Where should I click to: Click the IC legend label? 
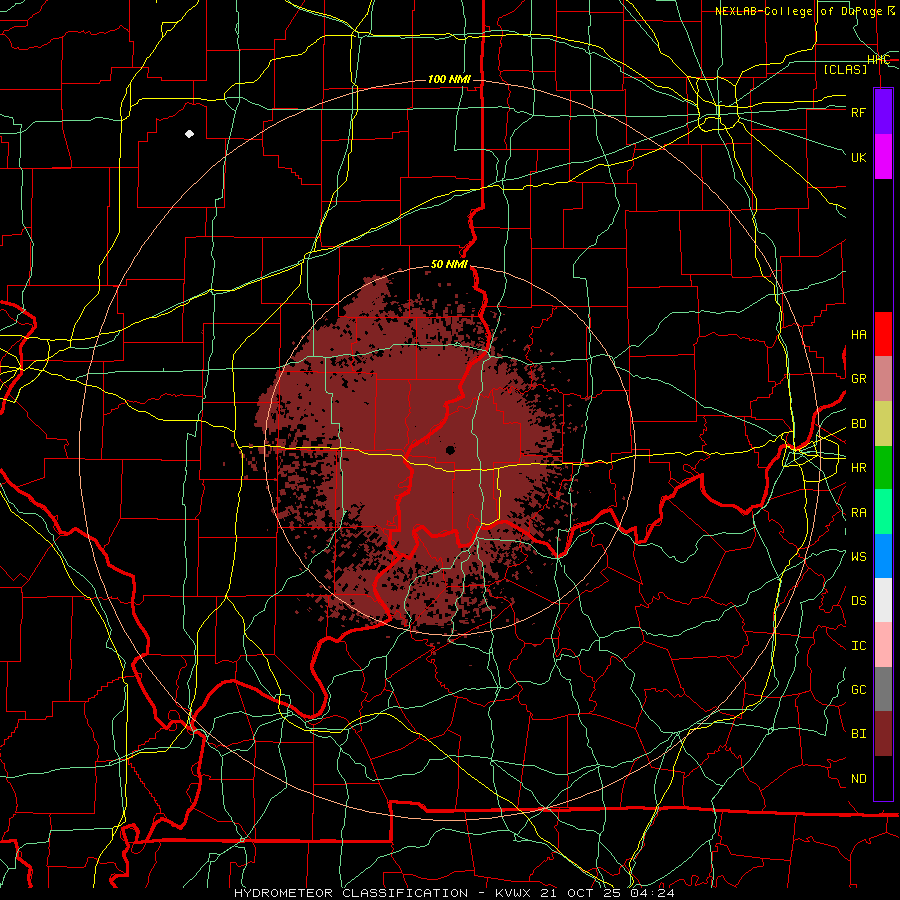[x=858, y=646]
